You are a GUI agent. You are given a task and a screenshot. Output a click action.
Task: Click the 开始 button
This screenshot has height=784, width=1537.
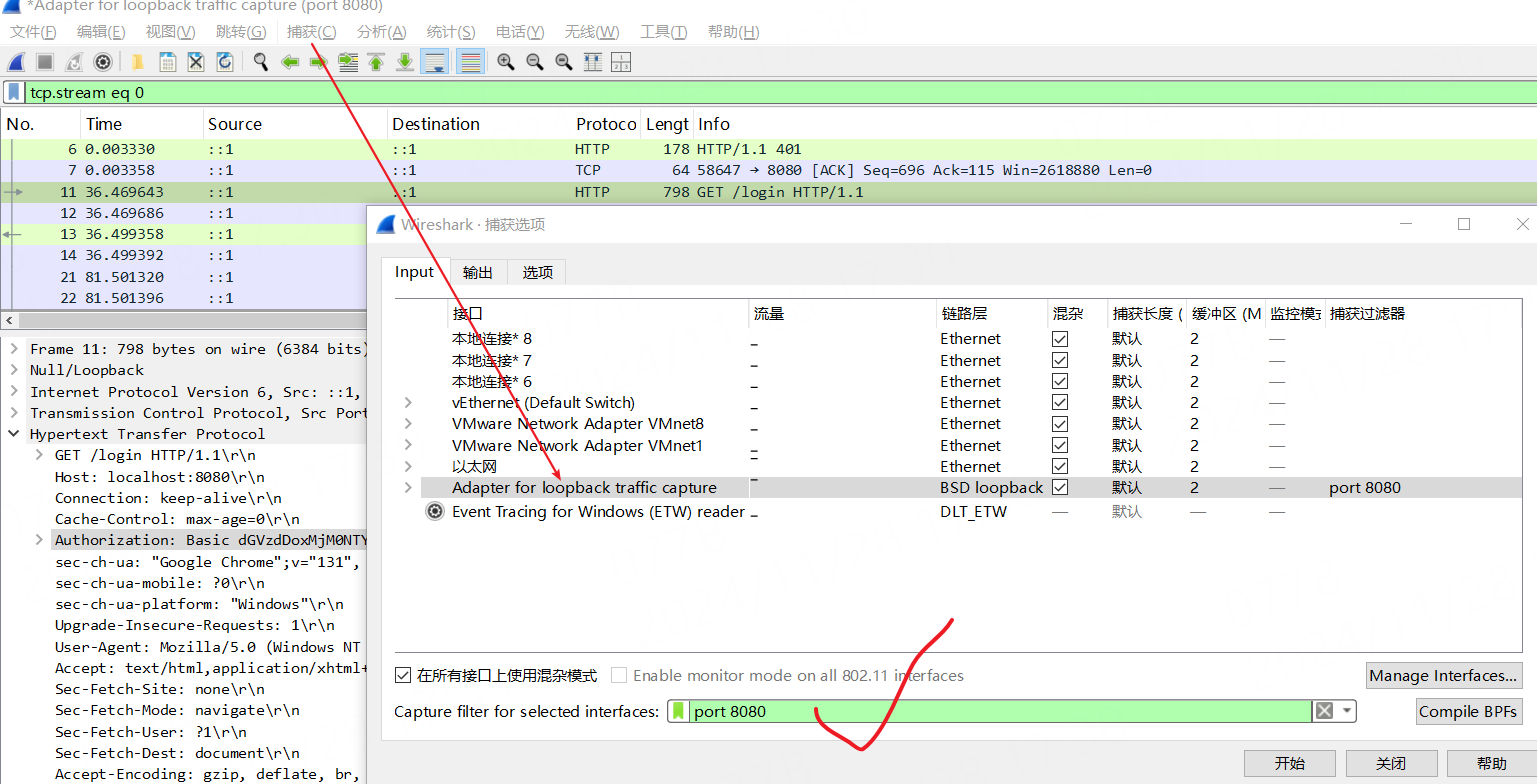click(1290, 763)
